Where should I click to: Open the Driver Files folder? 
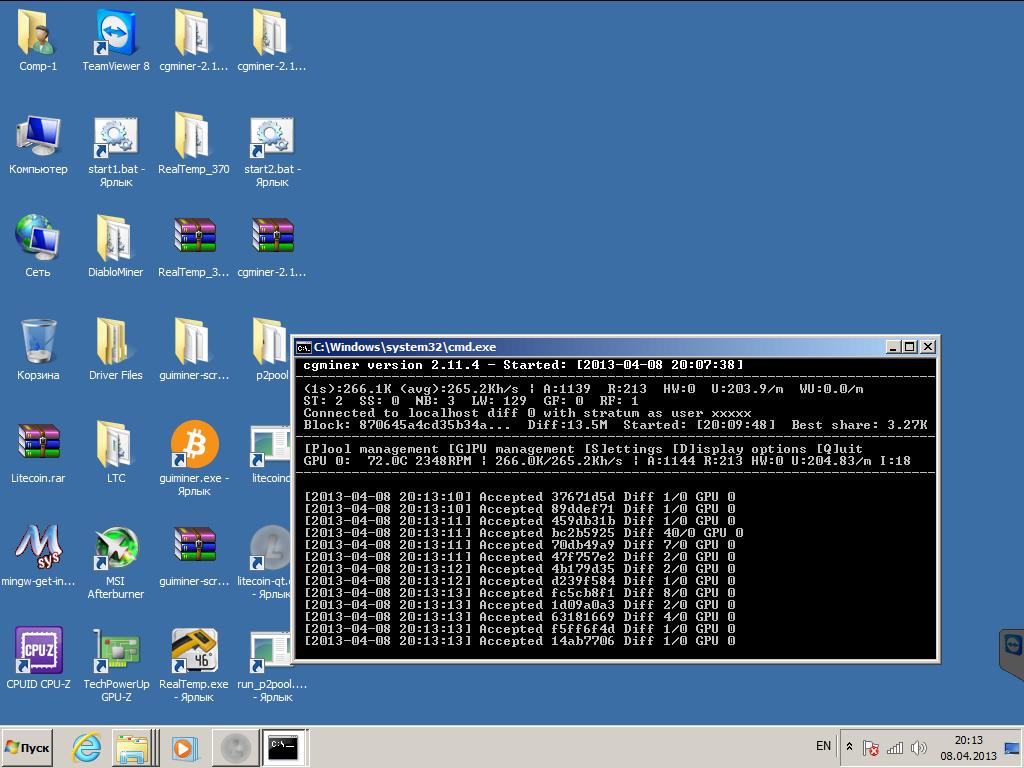click(x=116, y=342)
